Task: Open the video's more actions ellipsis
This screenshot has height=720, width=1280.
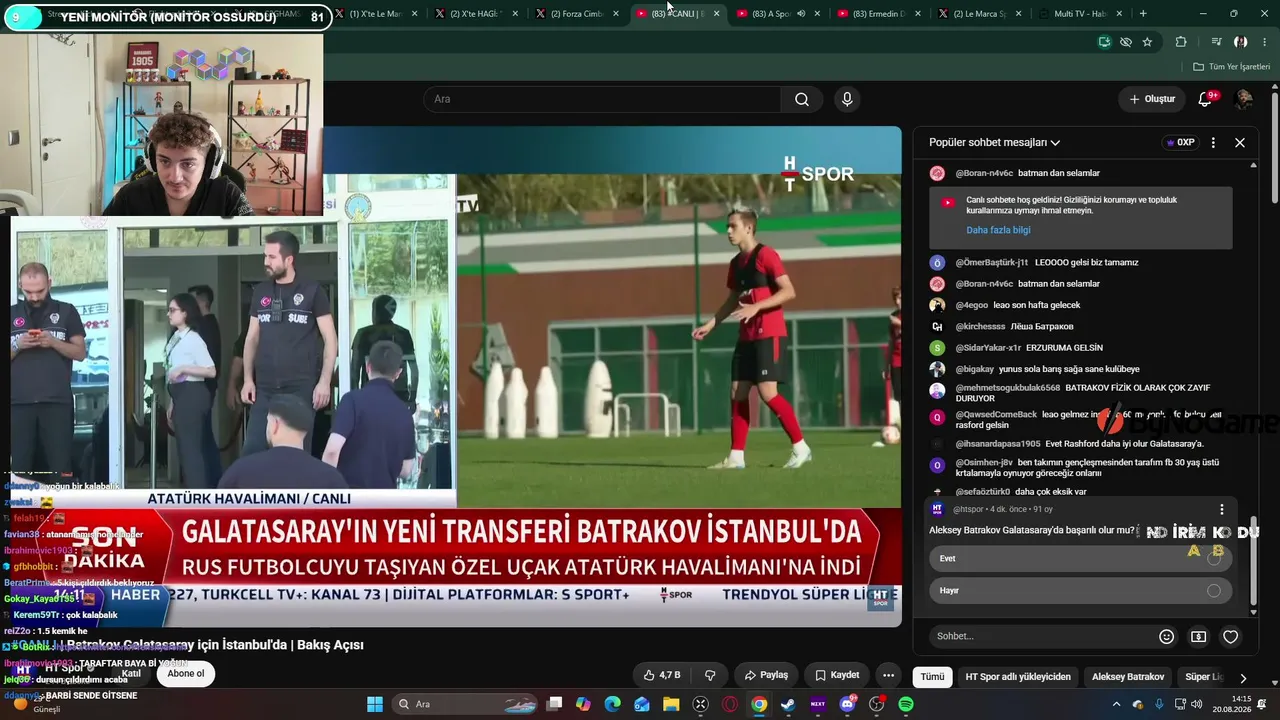Action: [x=888, y=675]
